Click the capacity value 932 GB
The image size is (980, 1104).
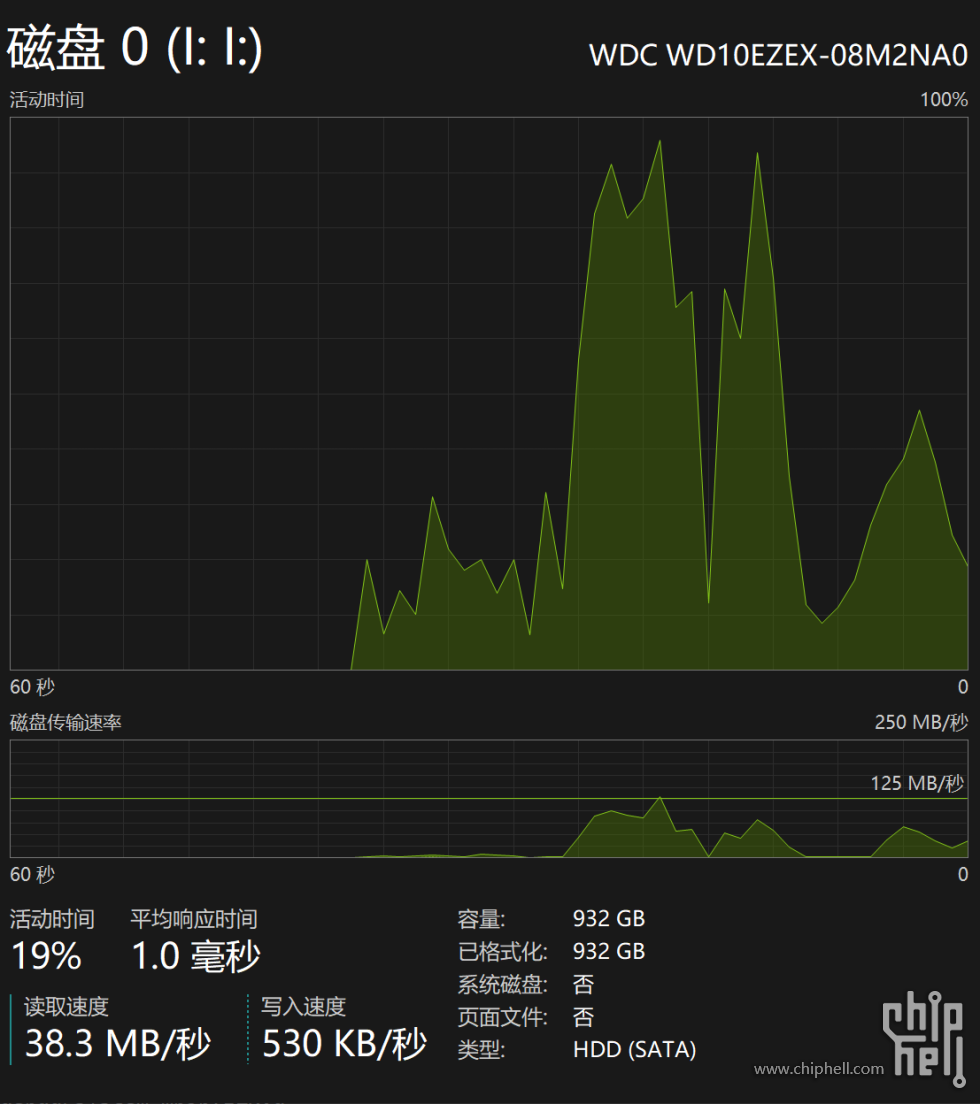pyautogui.click(x=609, y=919)
